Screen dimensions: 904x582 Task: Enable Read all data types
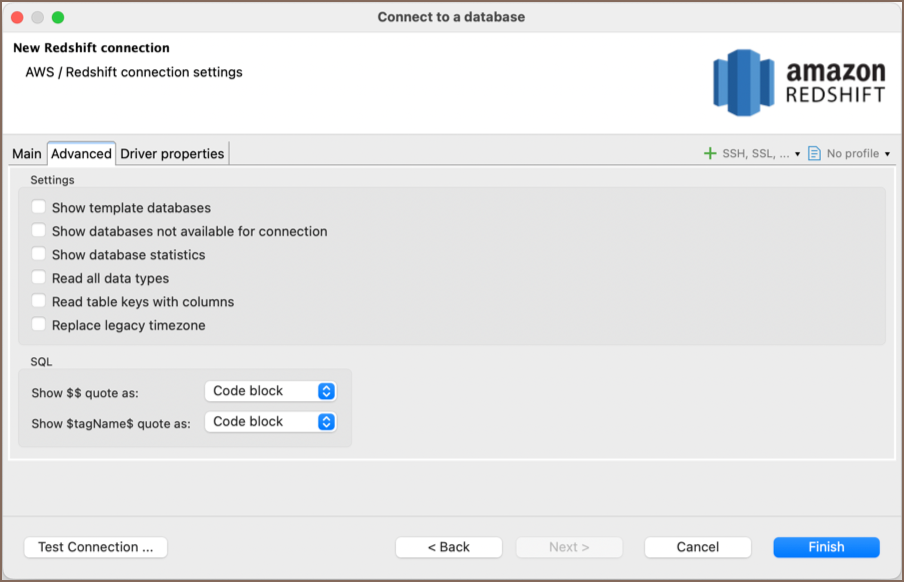[39, 278]
